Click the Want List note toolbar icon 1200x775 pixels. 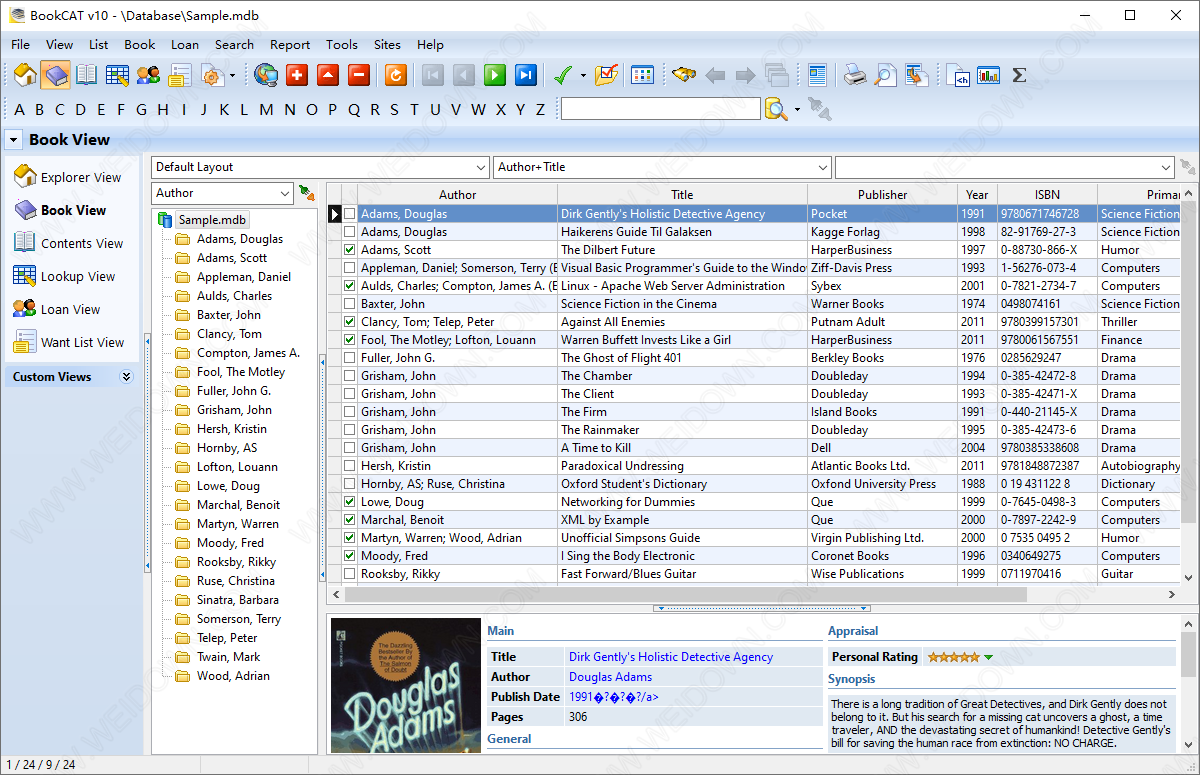click(x=180, y=75)
